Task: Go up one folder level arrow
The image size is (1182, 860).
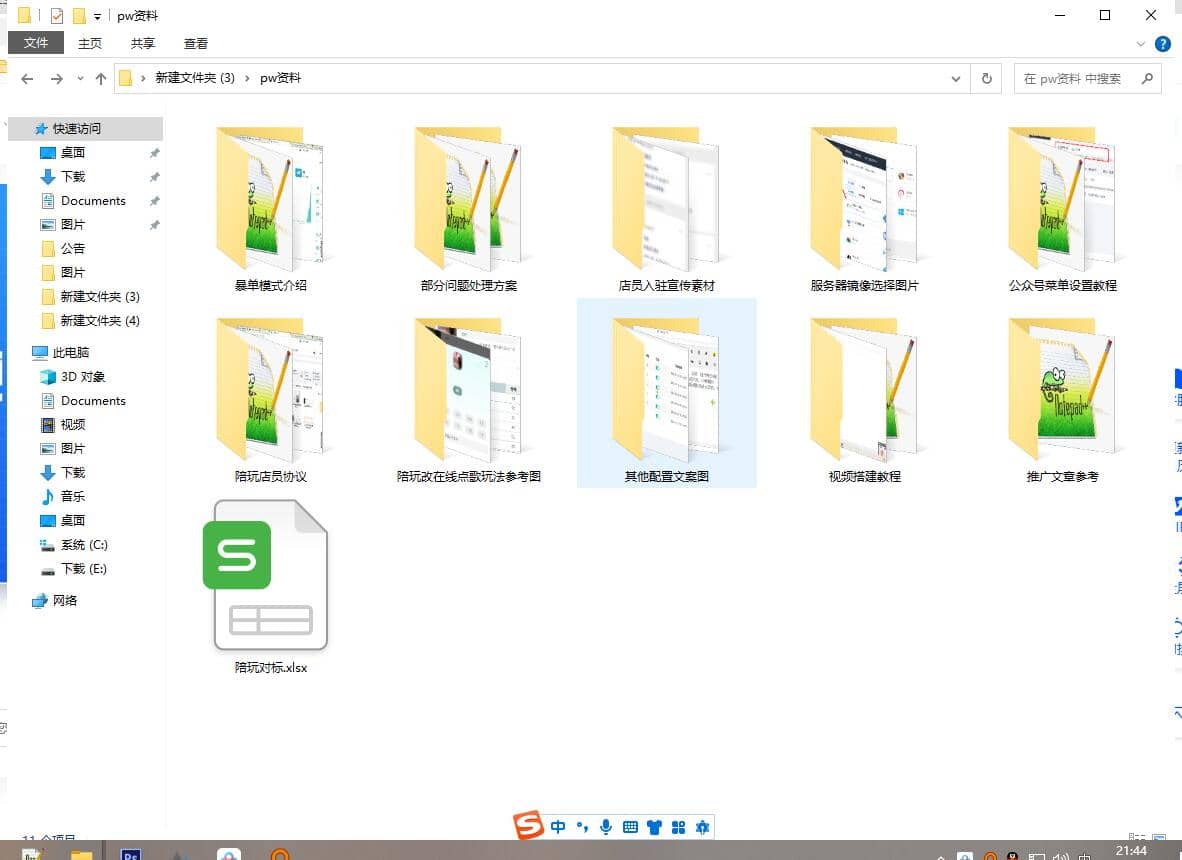Action: click(x=100, y=78)
